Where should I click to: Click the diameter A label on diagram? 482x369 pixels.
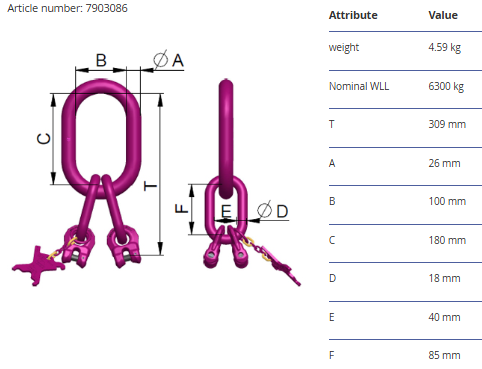click(x=168, y=60)
